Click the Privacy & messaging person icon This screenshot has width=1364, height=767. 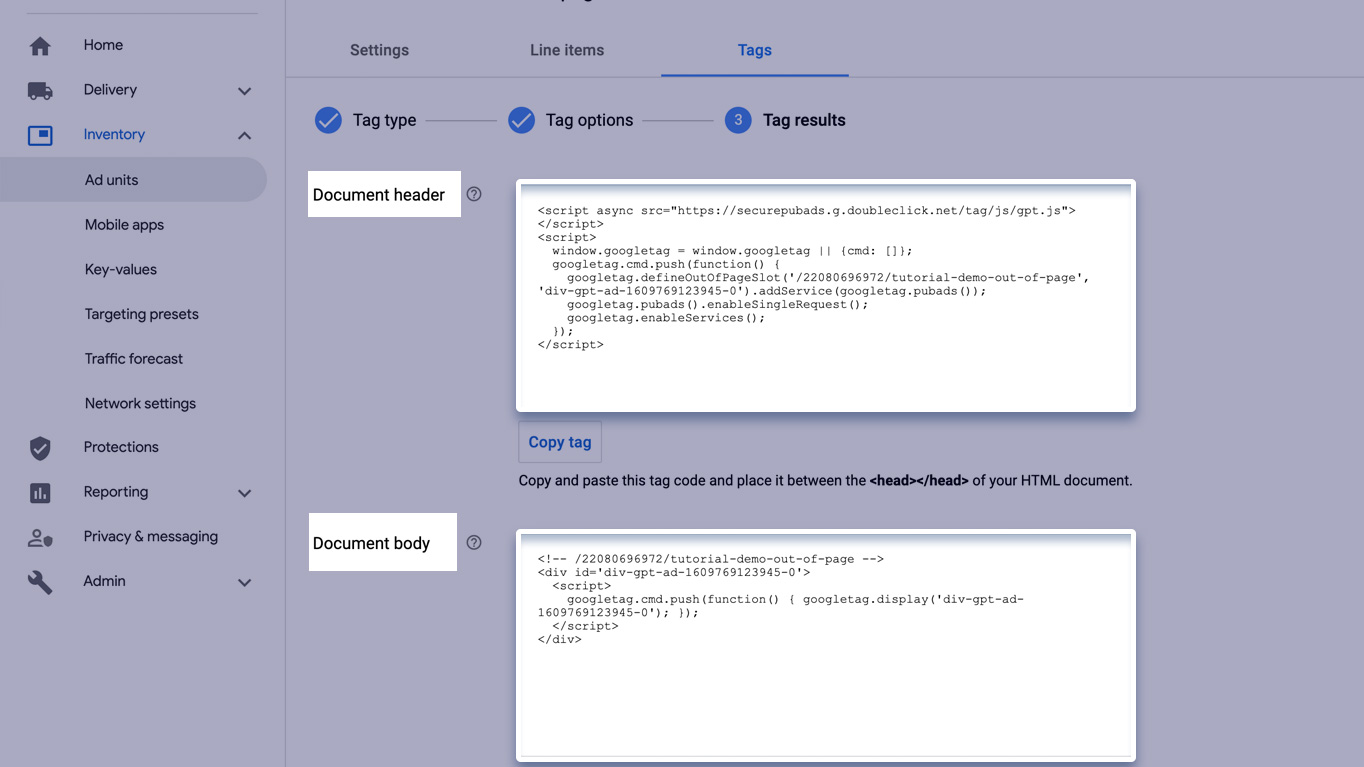40,538
